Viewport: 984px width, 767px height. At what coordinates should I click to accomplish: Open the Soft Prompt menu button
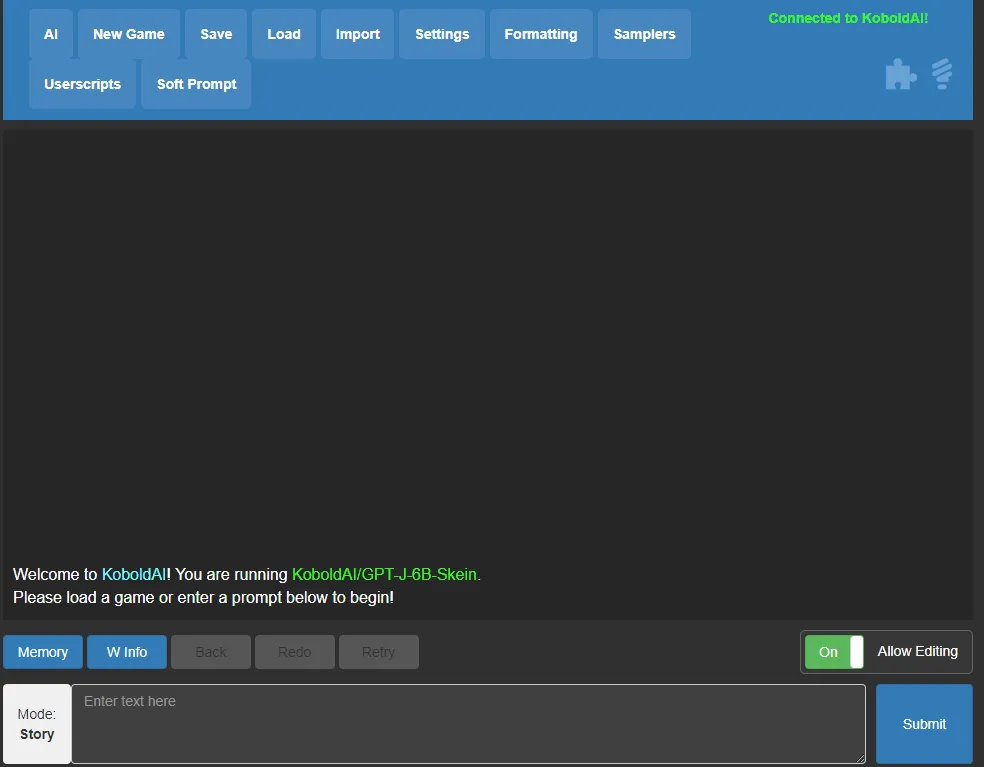[196, 84]
